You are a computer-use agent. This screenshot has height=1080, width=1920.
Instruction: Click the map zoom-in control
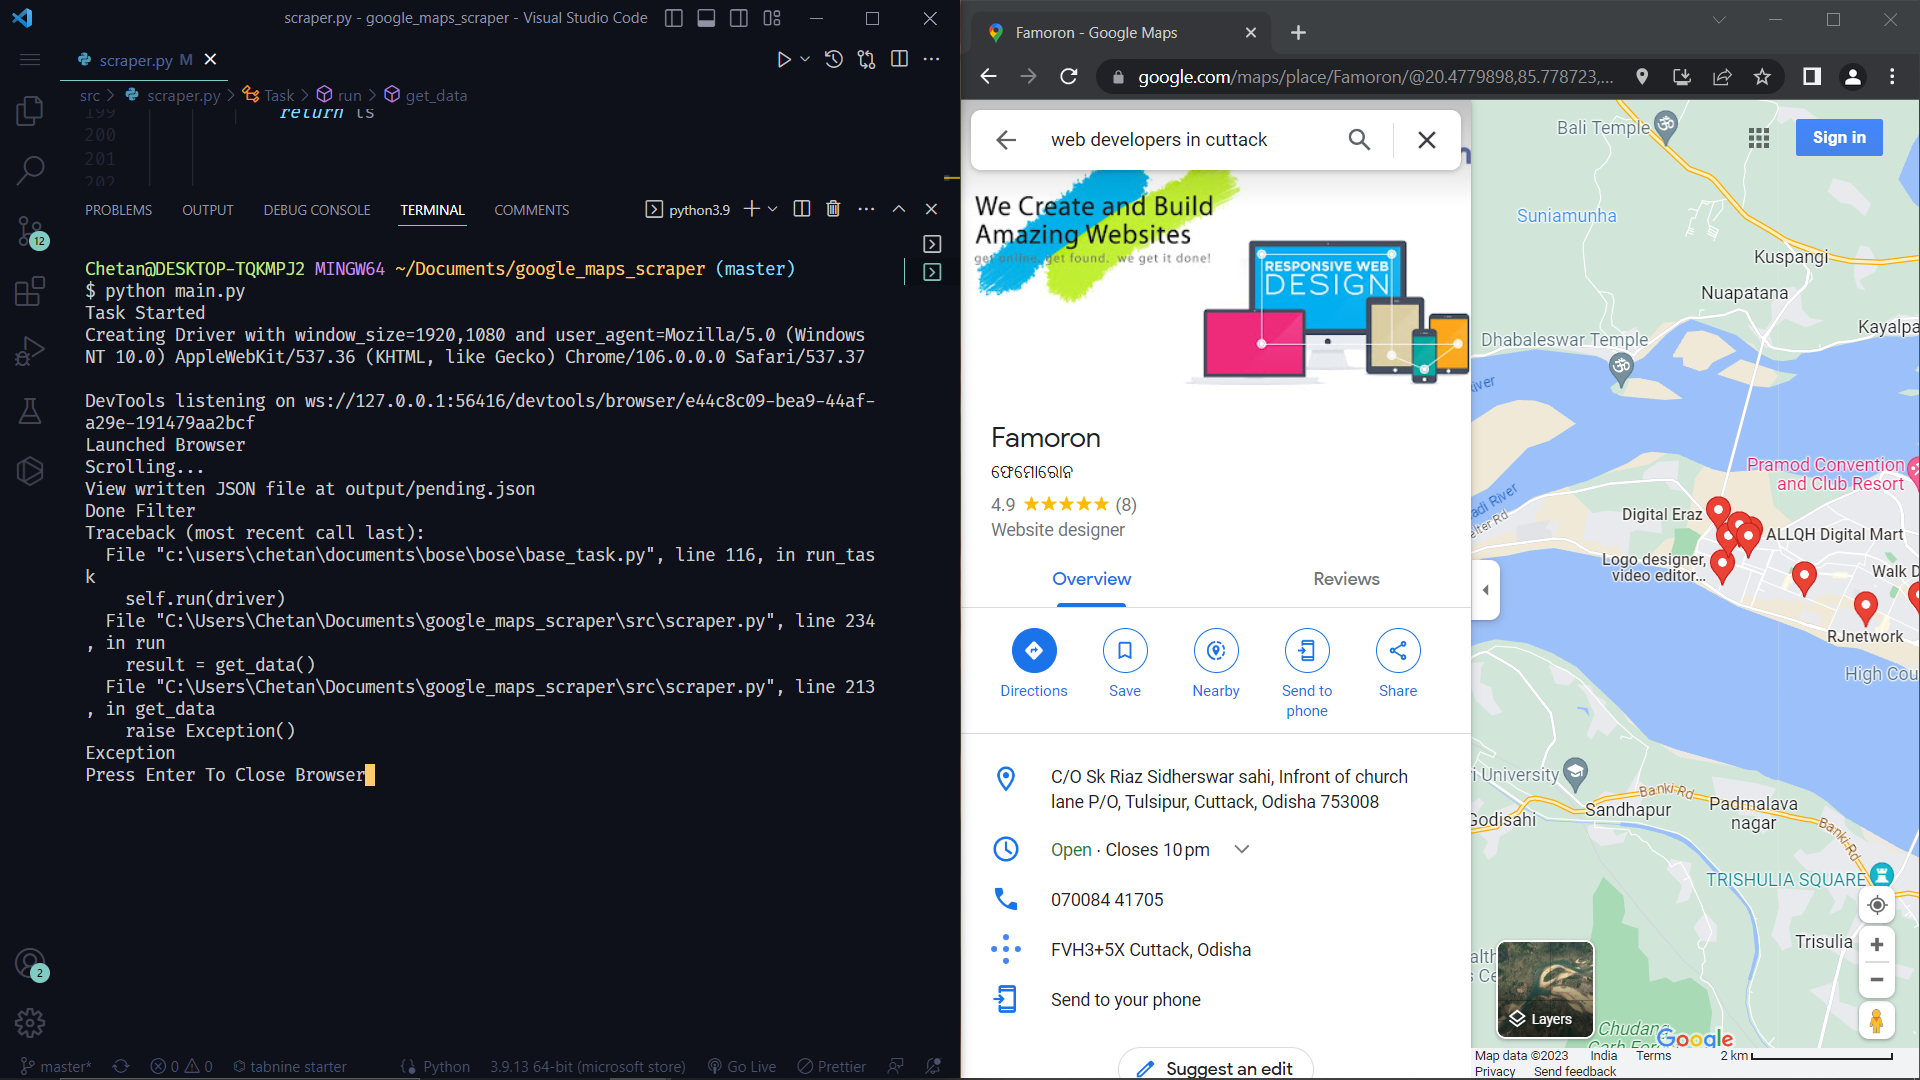(1877, 943)
